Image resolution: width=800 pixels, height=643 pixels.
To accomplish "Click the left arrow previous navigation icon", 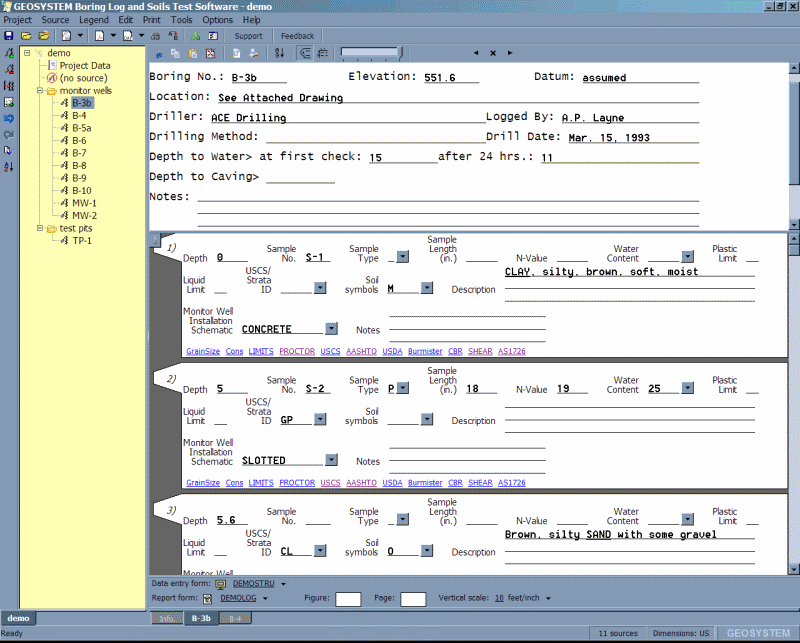I will [x=475, y=52].
